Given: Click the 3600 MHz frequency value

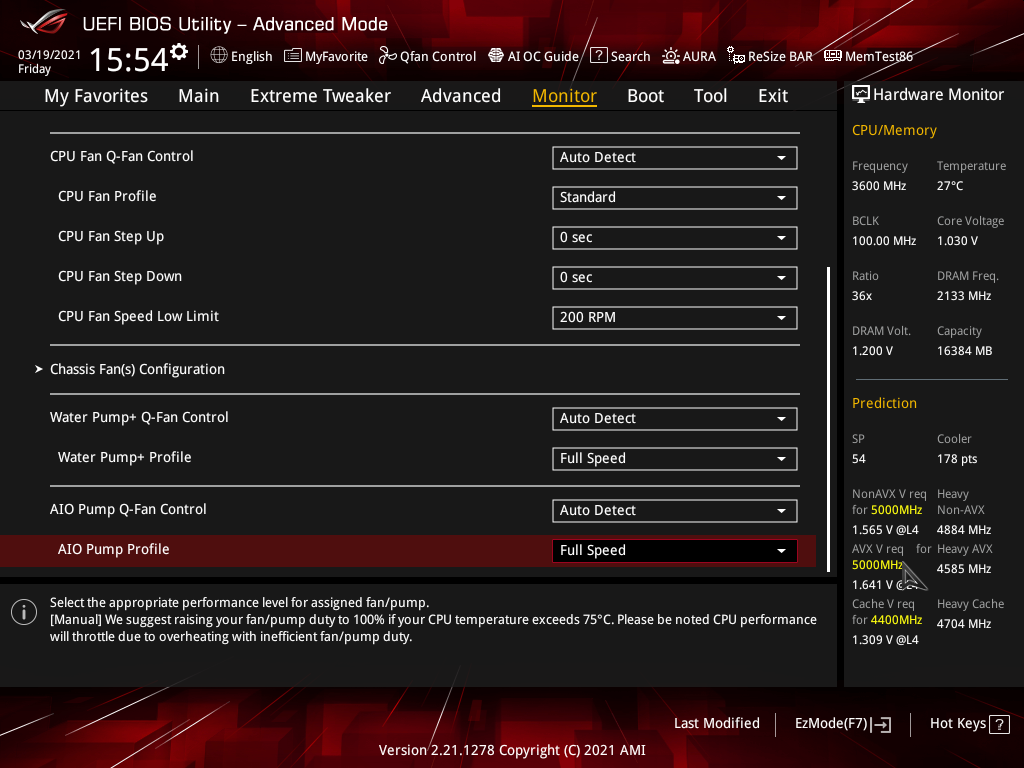Looking at the screenshot, I should click(x=878, y=186).
